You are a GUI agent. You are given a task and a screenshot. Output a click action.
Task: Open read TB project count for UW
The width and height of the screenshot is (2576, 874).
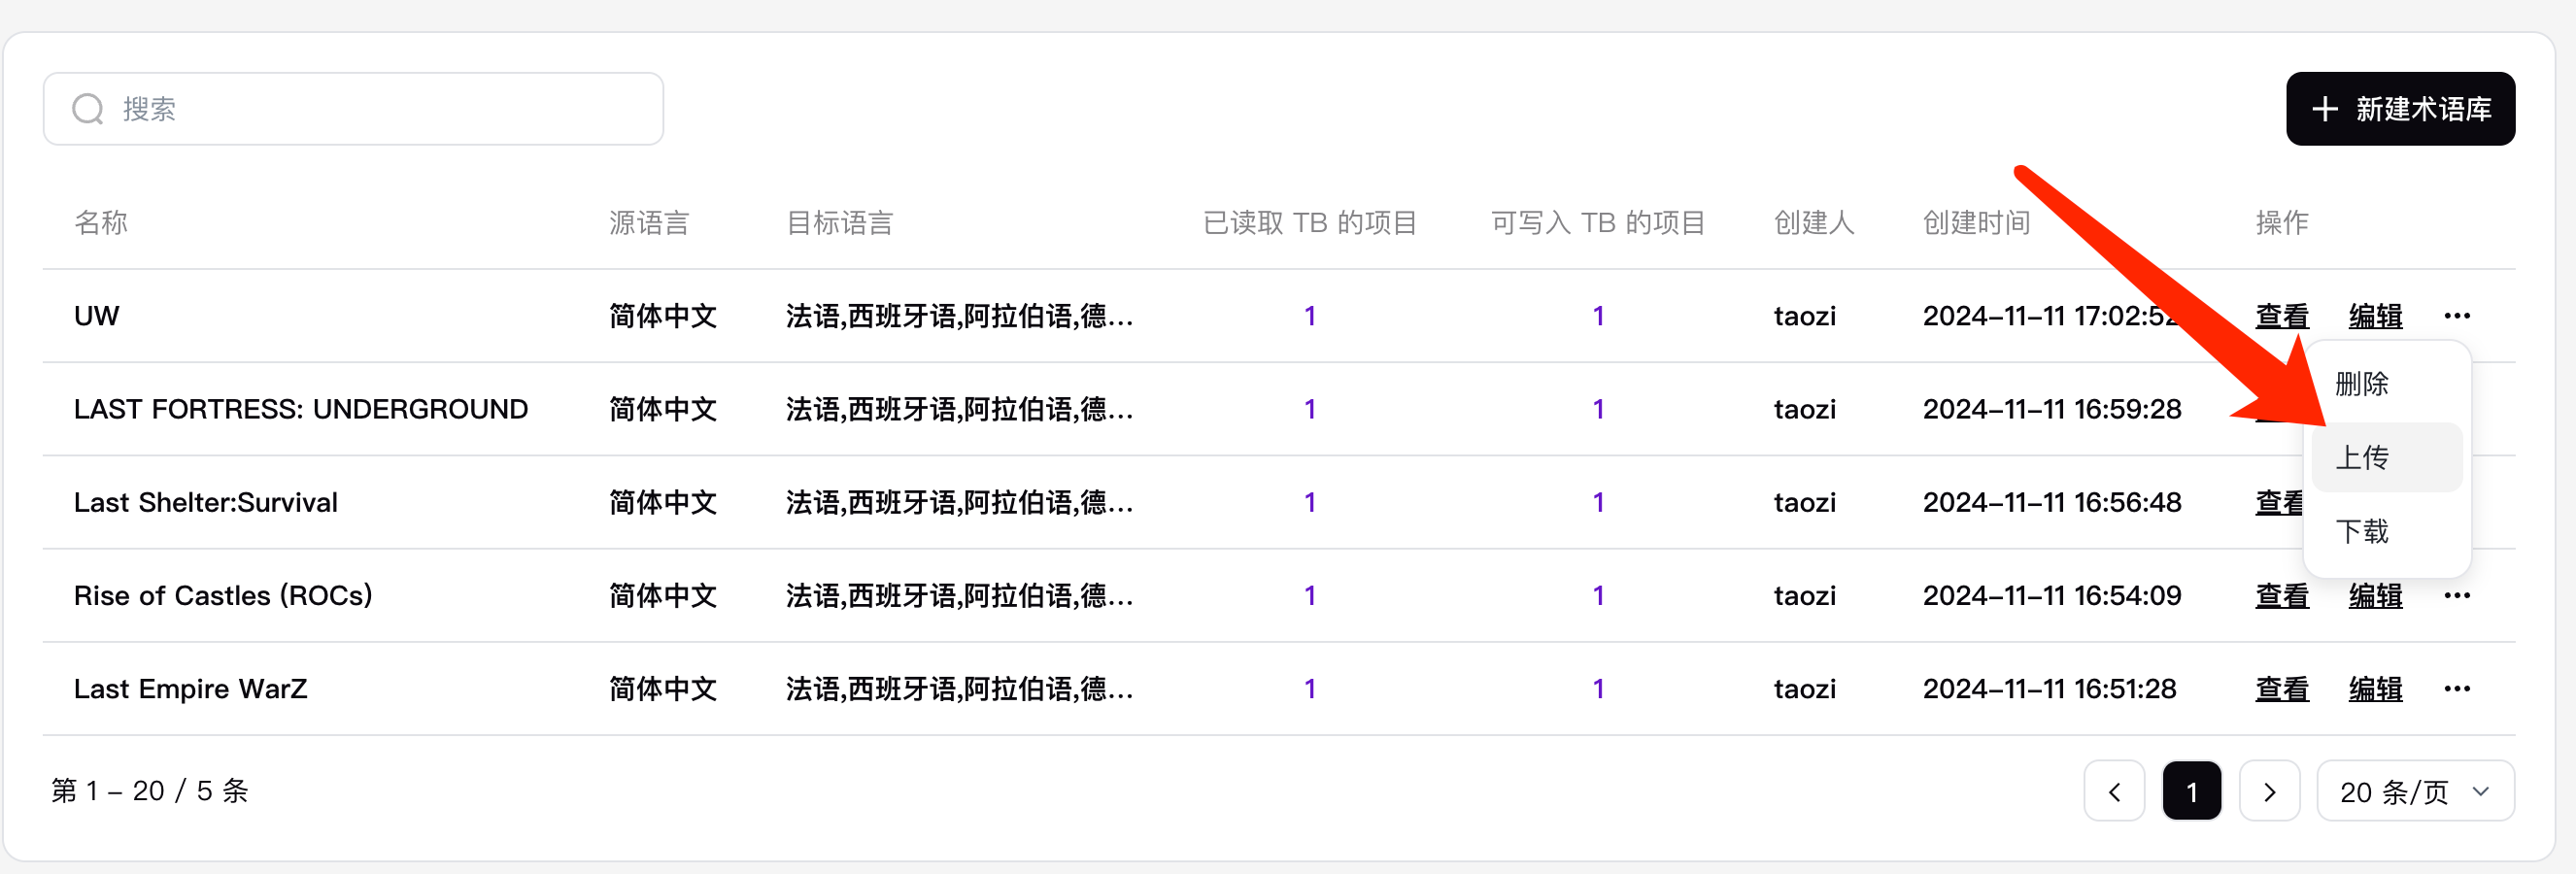coord(1309,316)
